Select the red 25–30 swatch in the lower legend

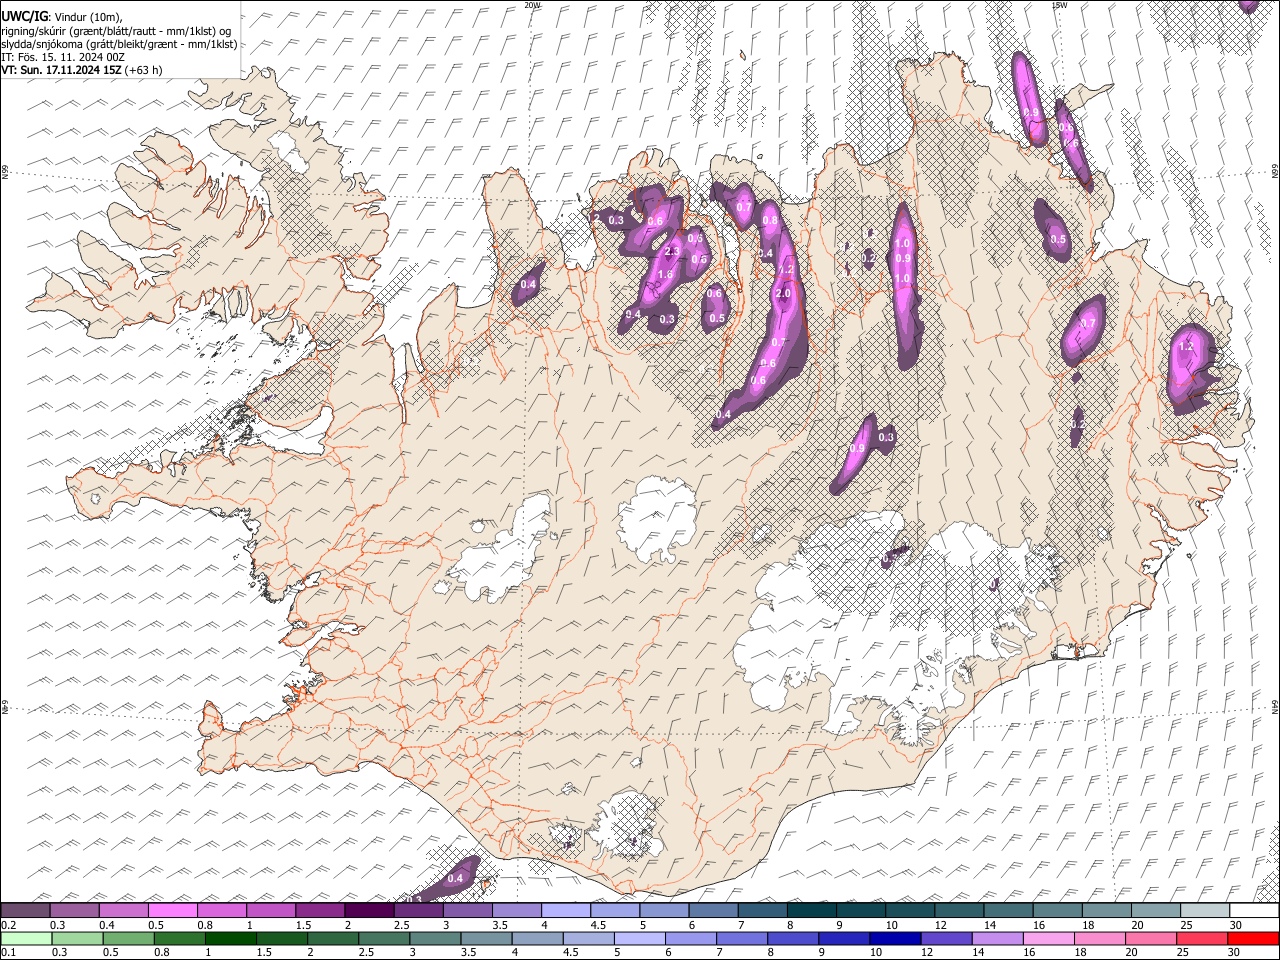point(1203,938)
